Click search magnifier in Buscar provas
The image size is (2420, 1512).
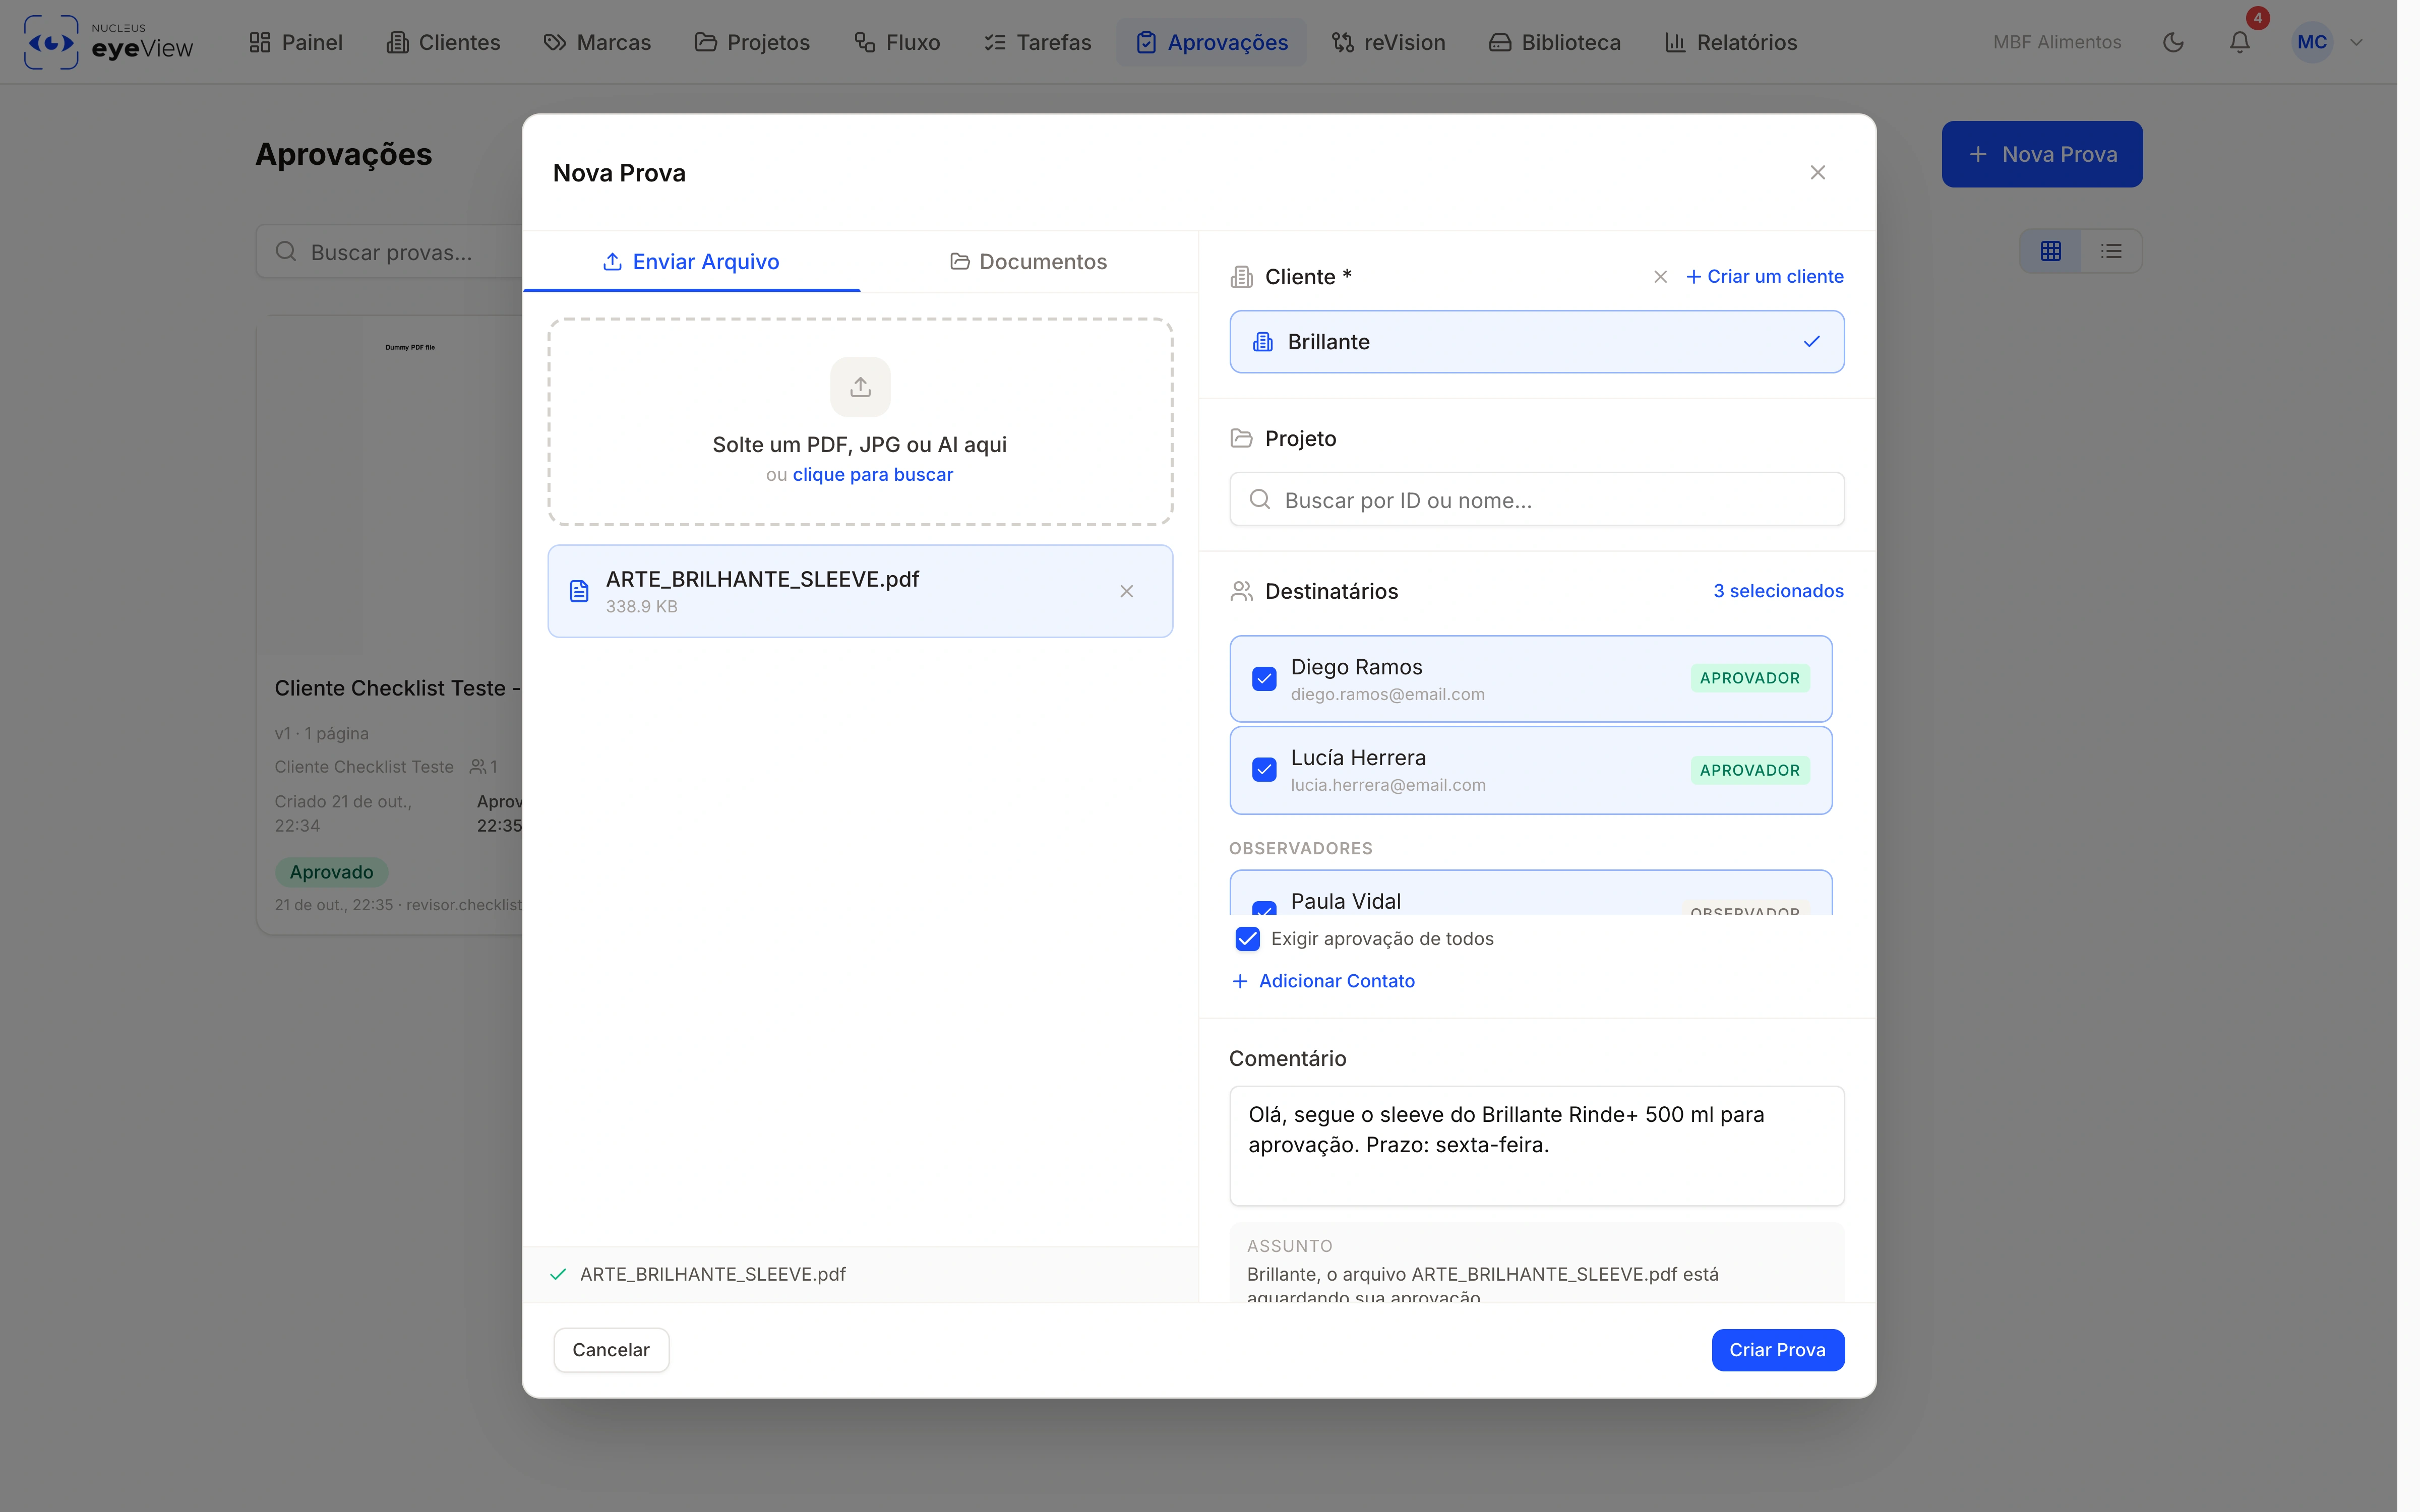(x=286, y=251)
